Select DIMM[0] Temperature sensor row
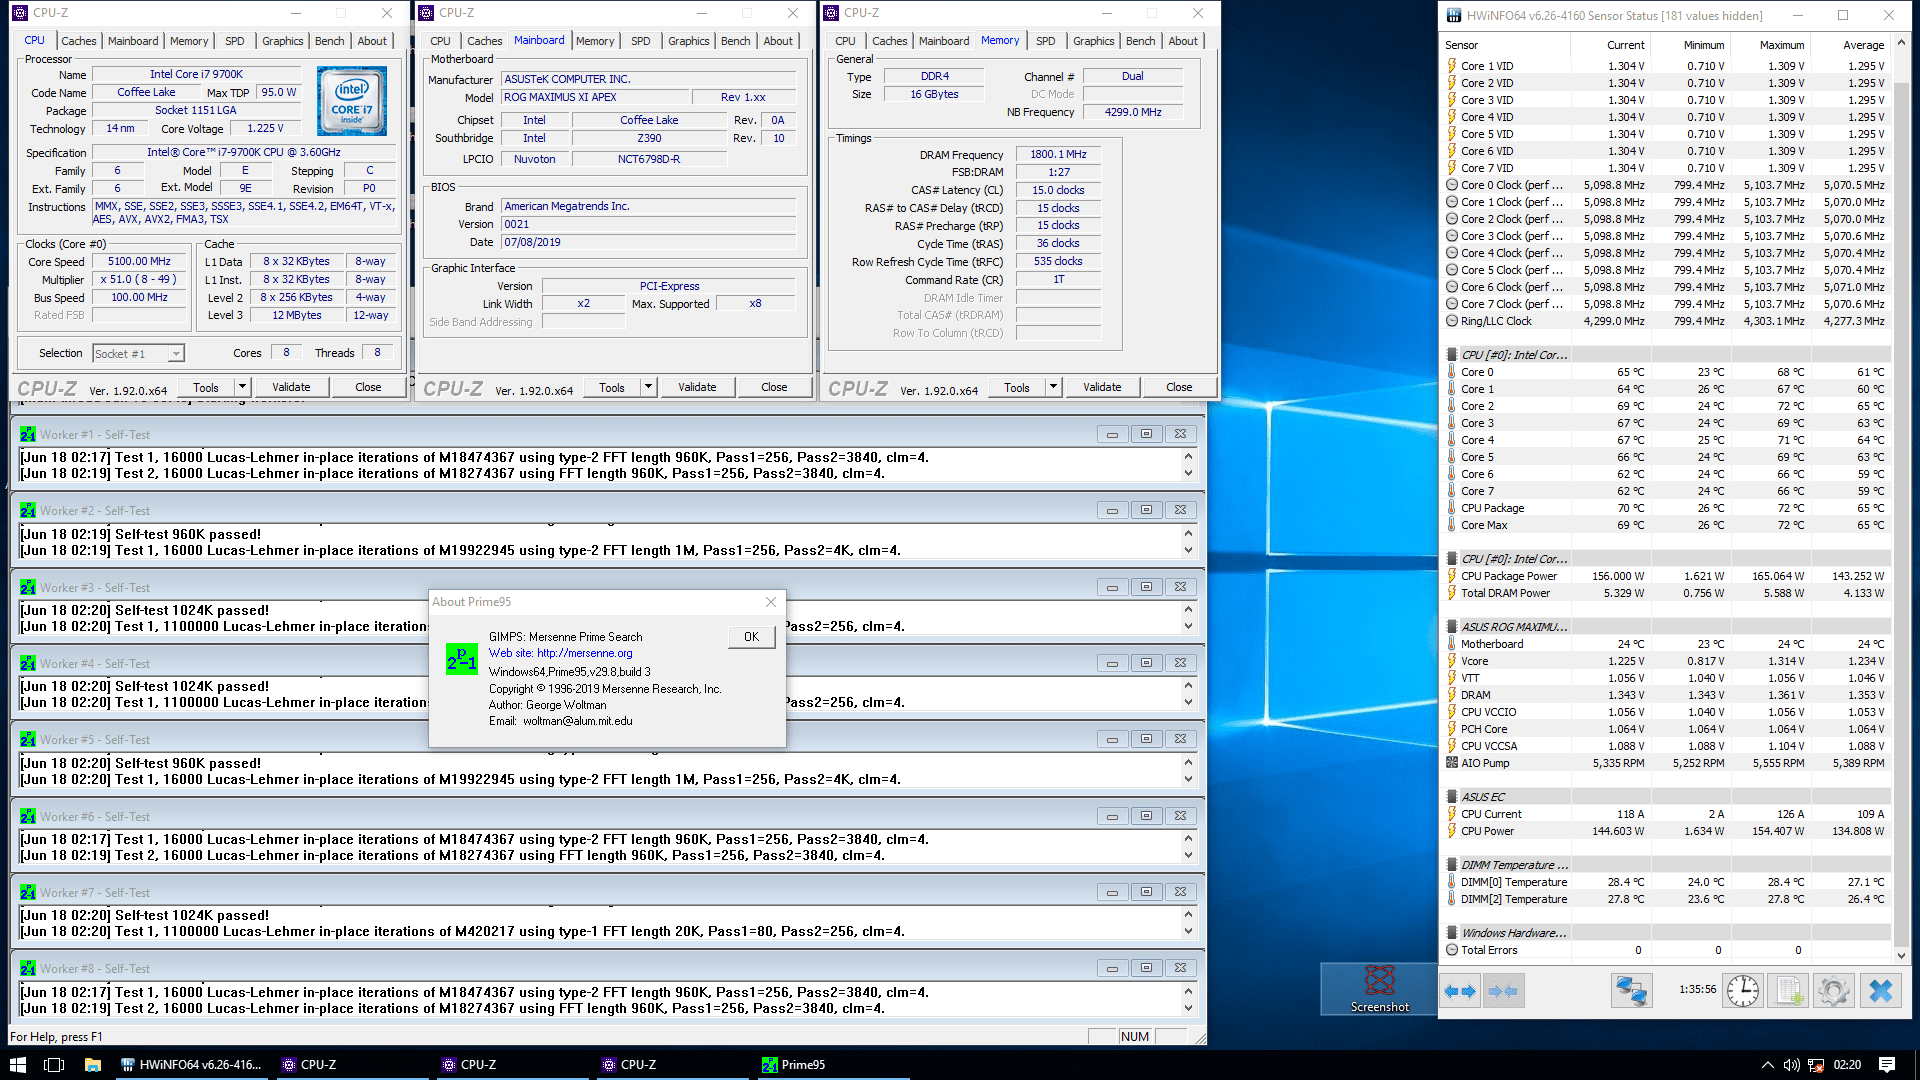Screen dimensions: 1920x1080 click(1666, 882)
